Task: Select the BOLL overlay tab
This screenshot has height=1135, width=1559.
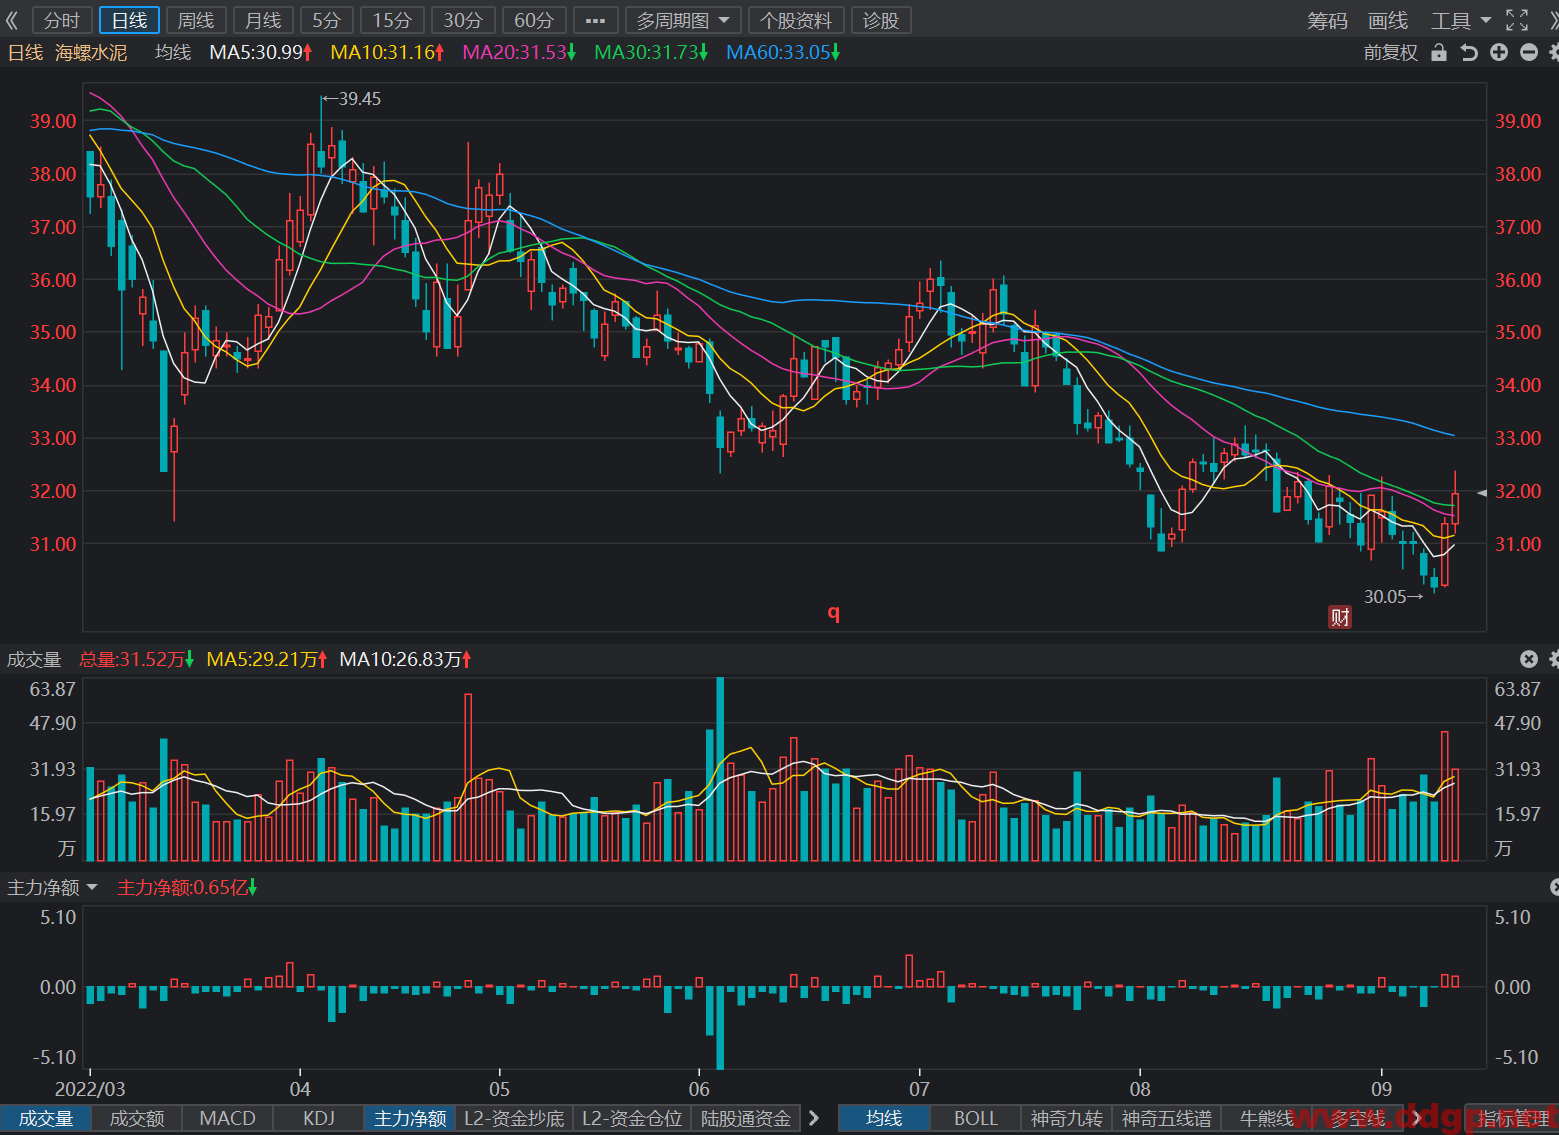Action: pyautogui.click(x=975, y=1118)
